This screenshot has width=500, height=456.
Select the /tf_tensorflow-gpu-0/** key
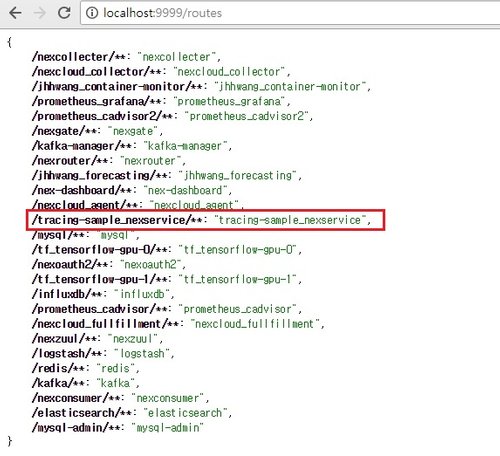pyautogui.click(x=99, y=250)
